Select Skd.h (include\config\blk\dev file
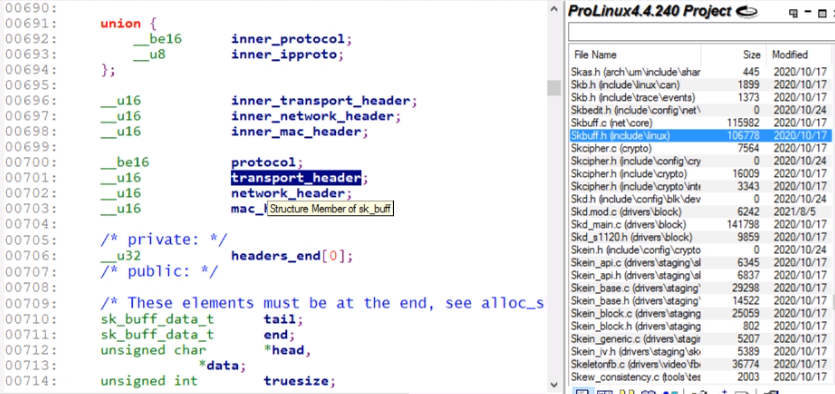The height and width of the screenshot is (394, 835). [x=700, y=199]
